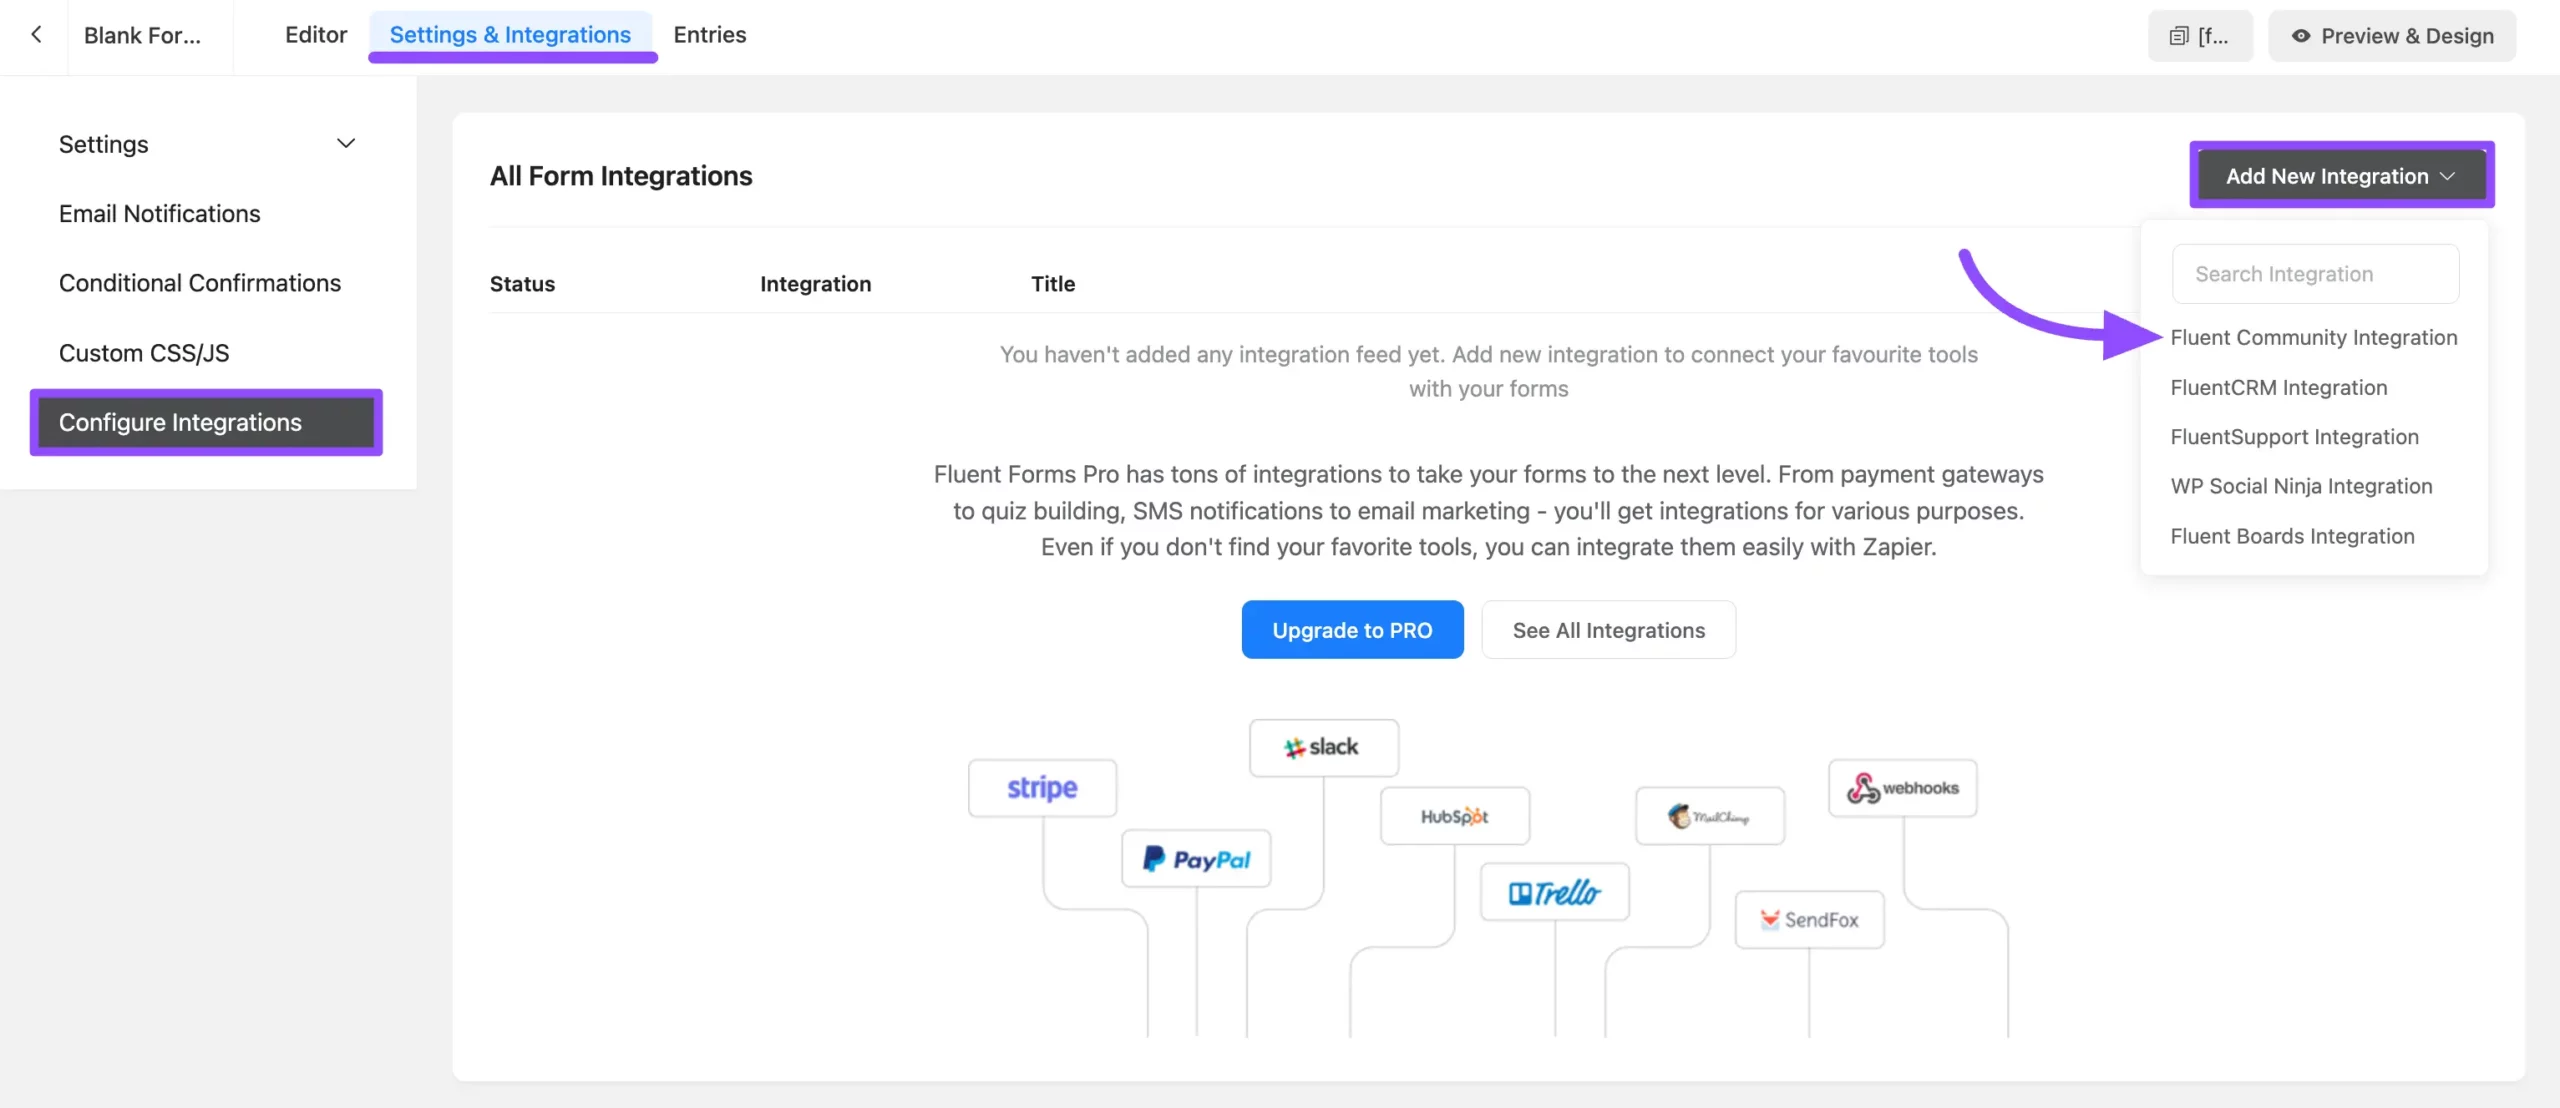2560x1108 pixels.
Task: Expand the Settings sidebar chevron
Action: (x=346, y=144)
